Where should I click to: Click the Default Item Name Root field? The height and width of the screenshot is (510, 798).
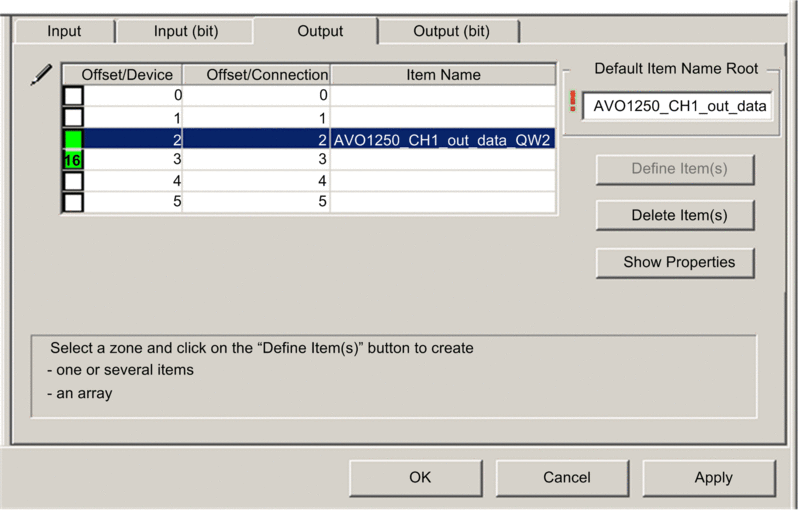(678, 106)
